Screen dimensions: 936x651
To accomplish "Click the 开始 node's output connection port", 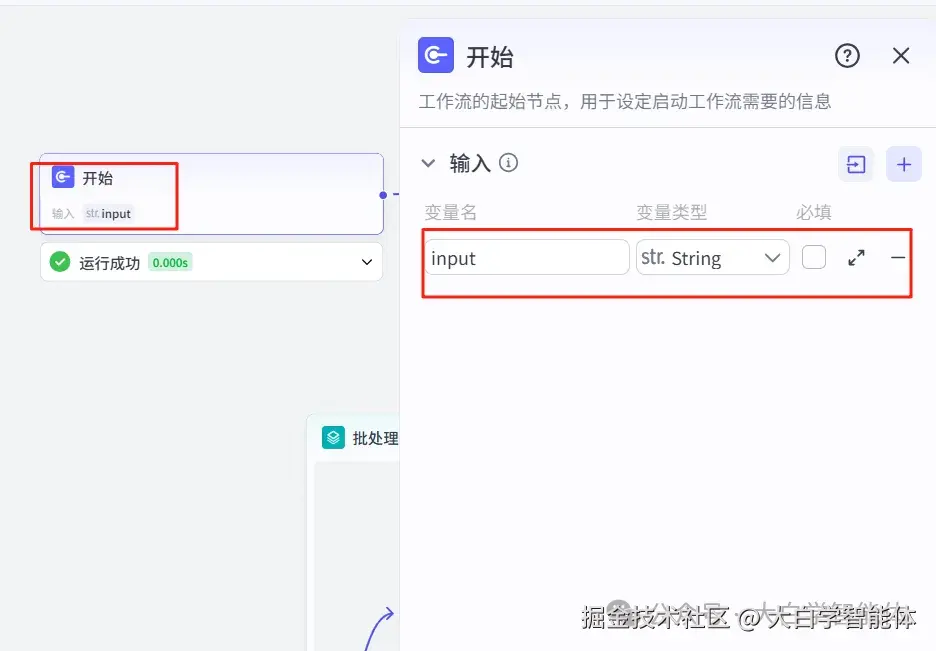I will tap(383, 195).
